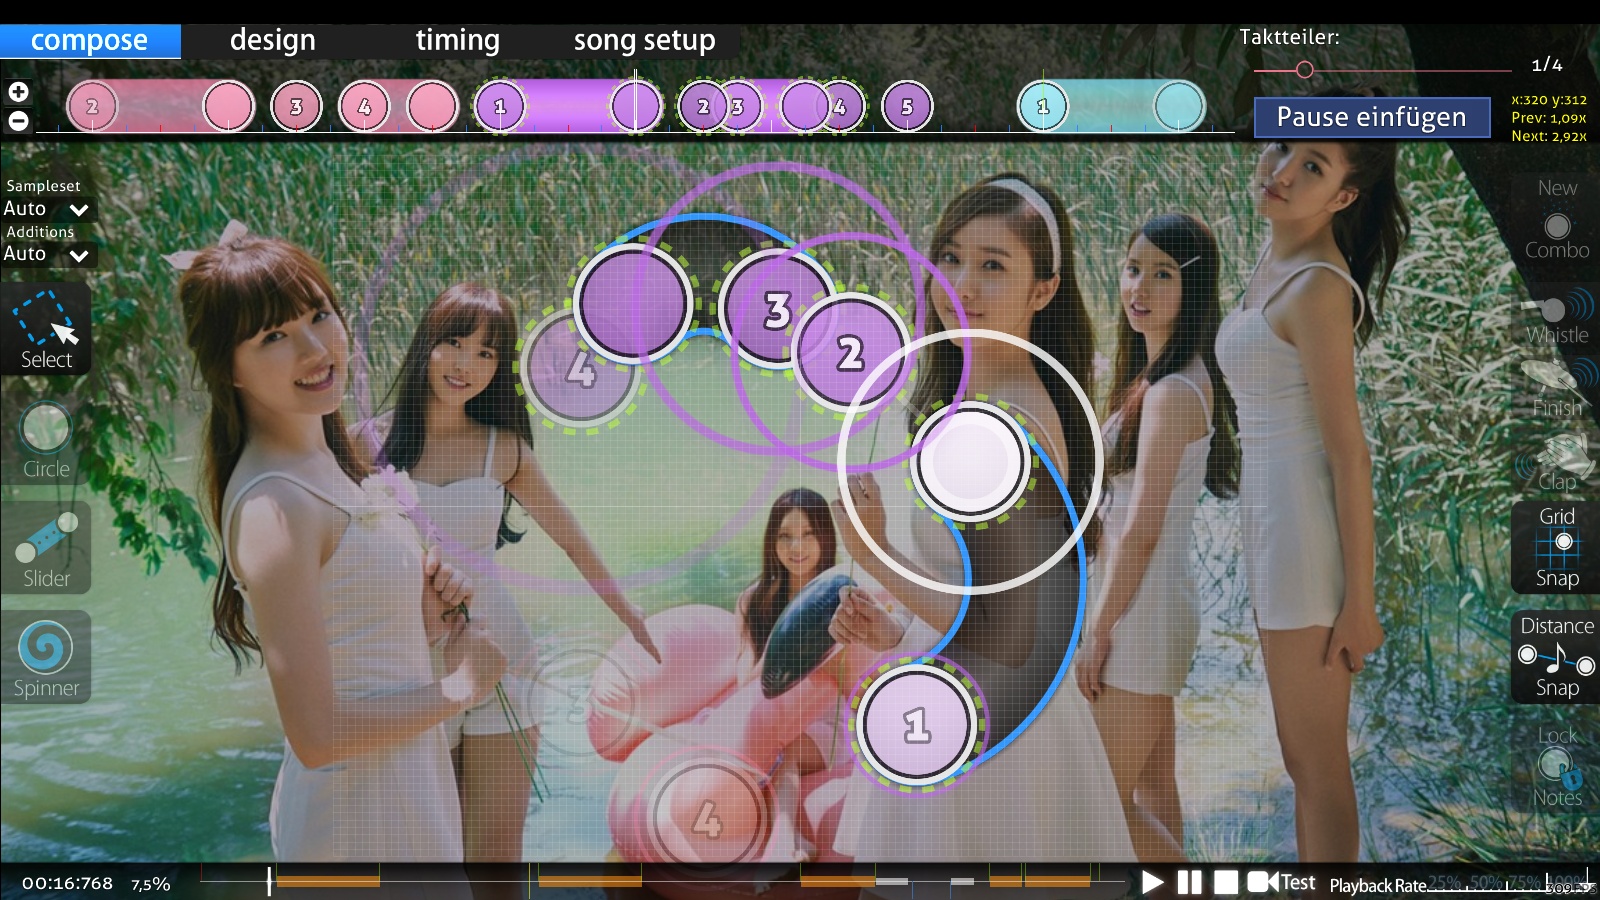Click the song position marker on seek bar

(x=269, y=881)
